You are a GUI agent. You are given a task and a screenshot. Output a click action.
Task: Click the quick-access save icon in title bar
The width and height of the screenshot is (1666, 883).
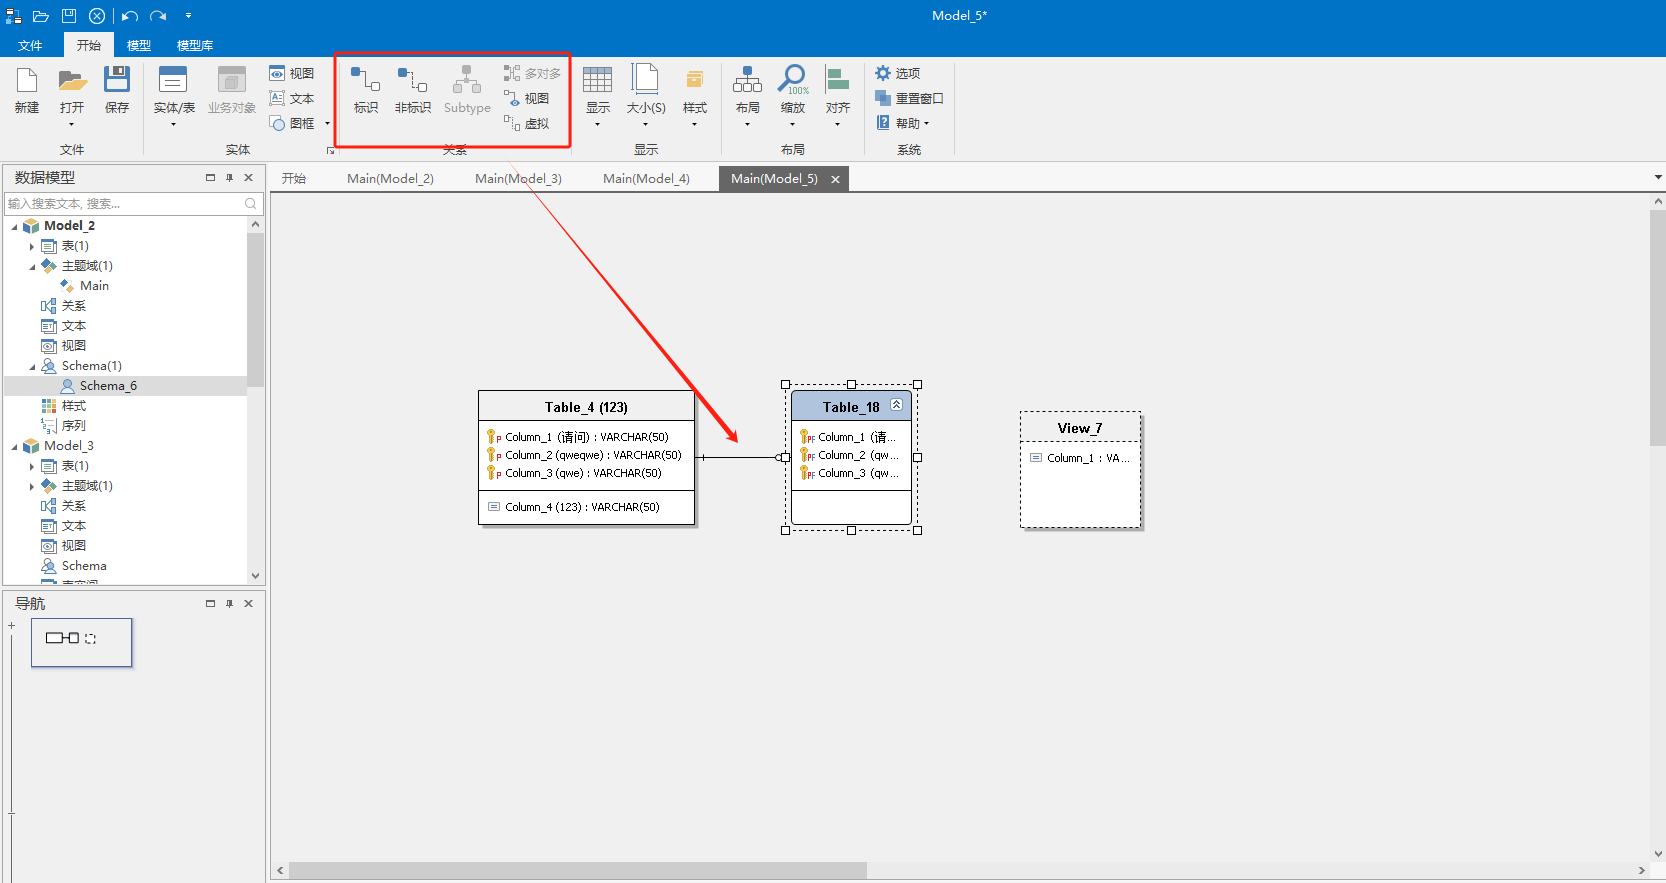[69, 16]
